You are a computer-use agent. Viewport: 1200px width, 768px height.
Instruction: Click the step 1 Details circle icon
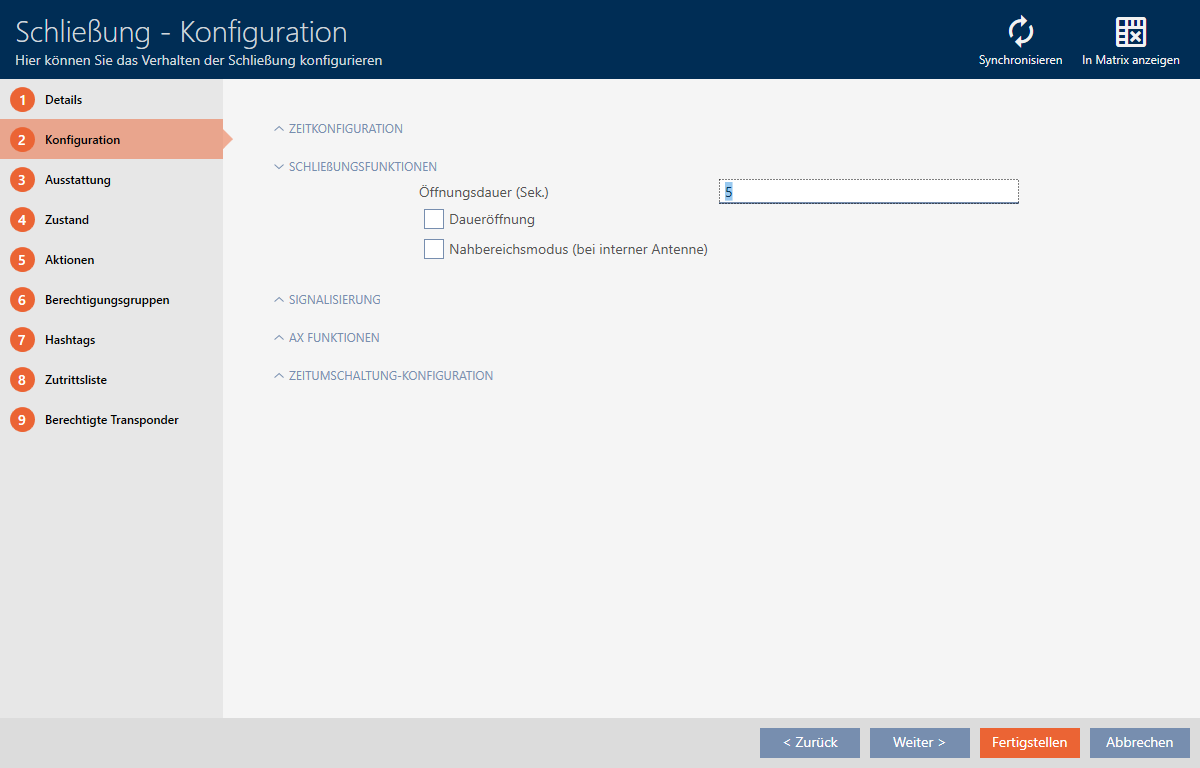[22, 100]
